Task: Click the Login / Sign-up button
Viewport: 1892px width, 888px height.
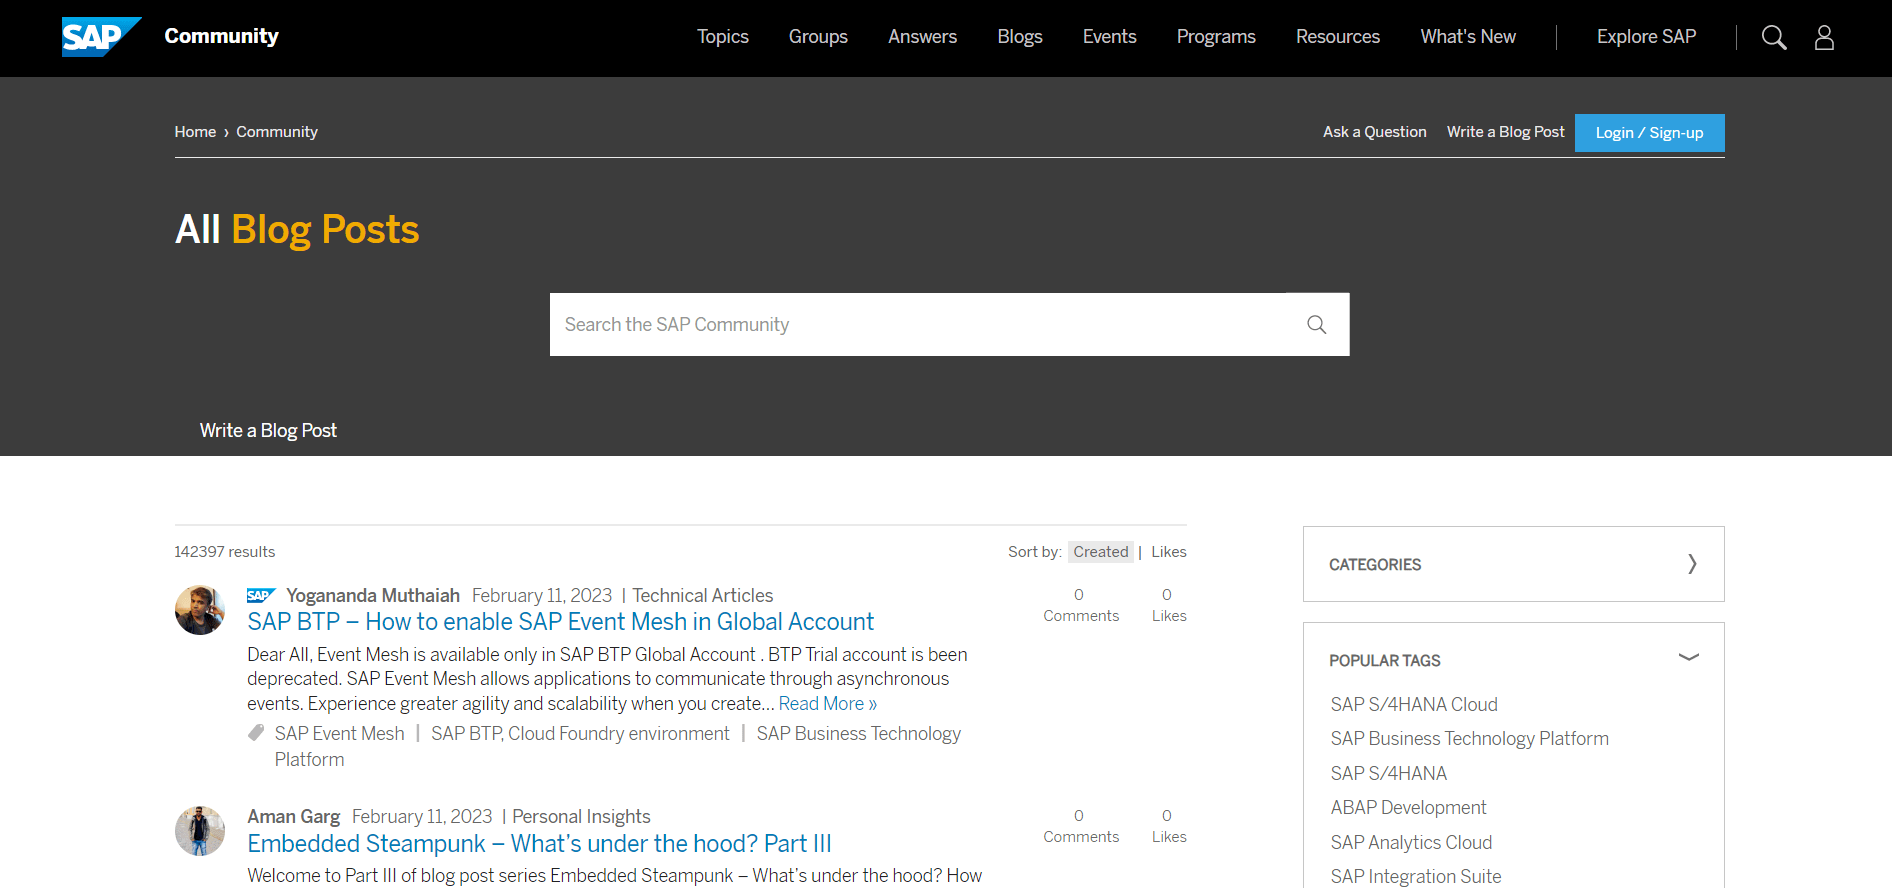Action: [1650, 133]
